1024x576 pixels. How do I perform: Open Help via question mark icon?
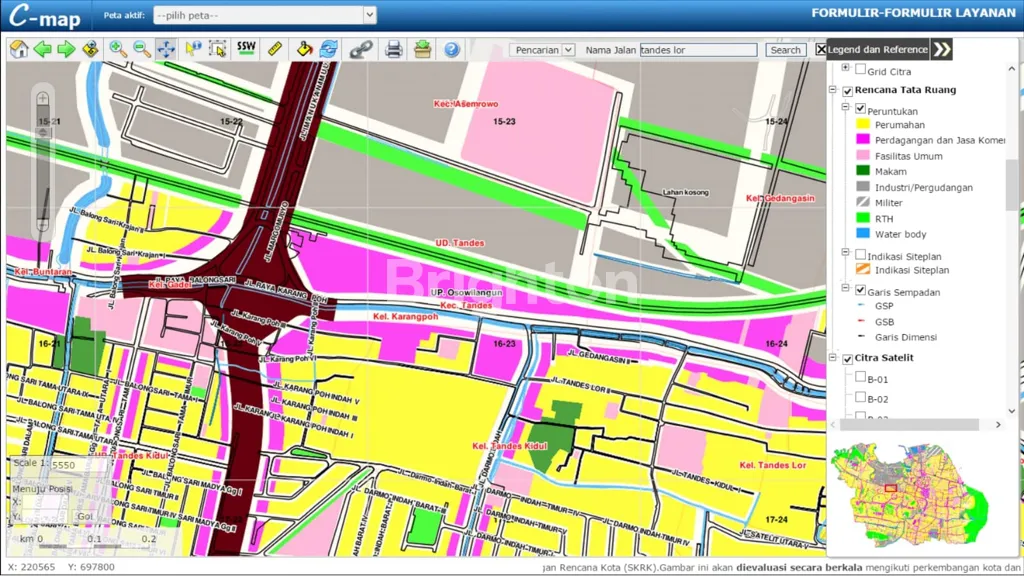coord(452,49)
